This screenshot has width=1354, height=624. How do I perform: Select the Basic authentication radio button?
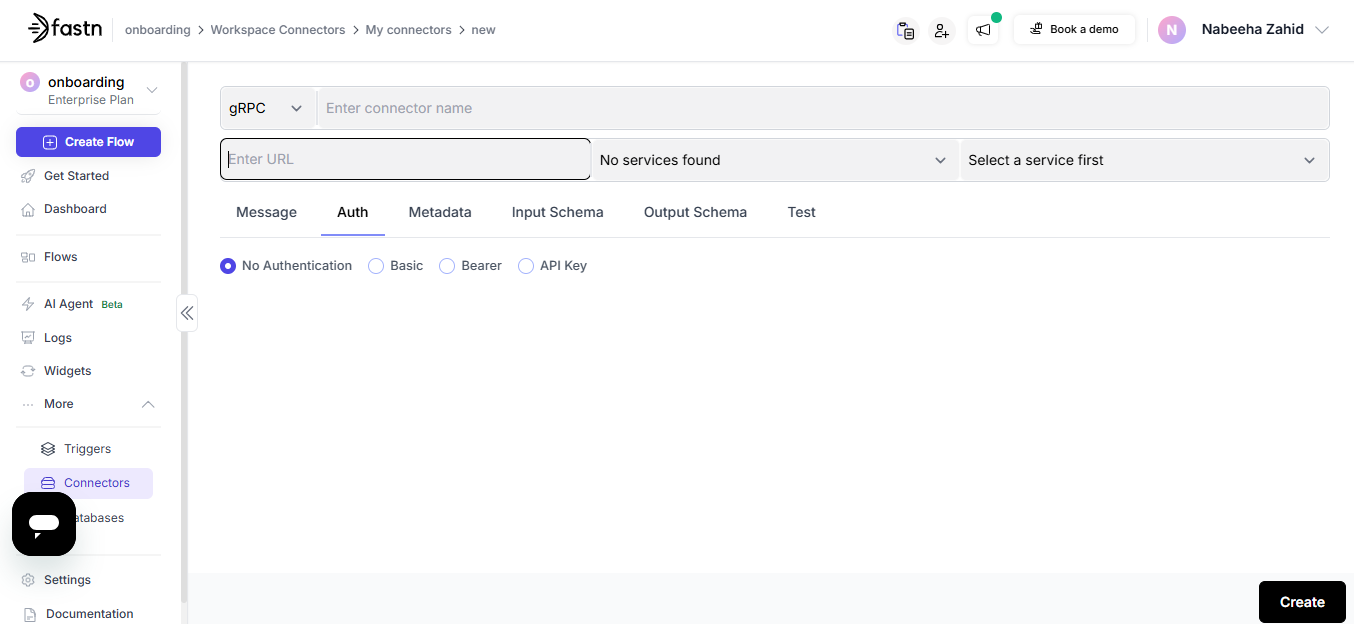376,265
